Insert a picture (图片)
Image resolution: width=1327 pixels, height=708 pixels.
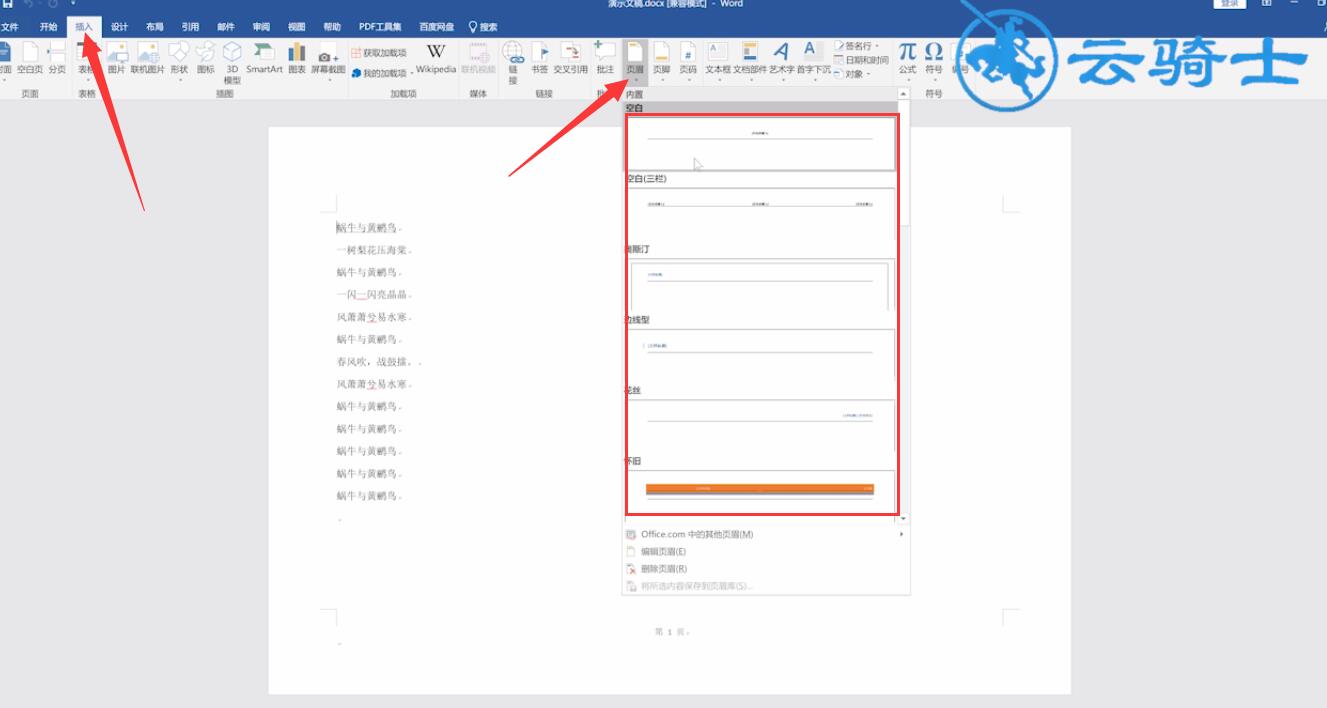(x=117, y=59)
